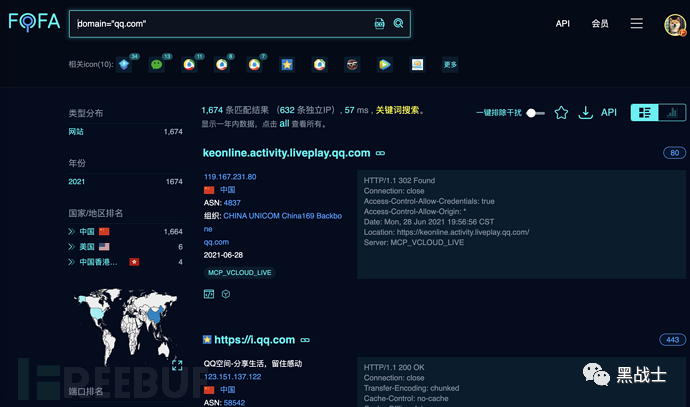The width and height of the screenshot is (690, 407).
Task: Open keonline.activity.liveplay.qq.com result link
Action: 286,153
